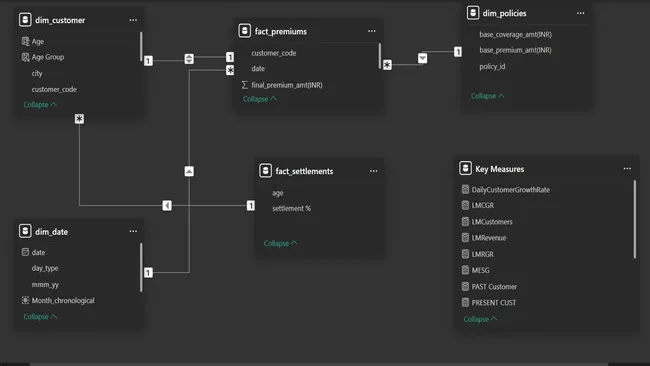
Task: Select customer_code field in dim_customer
Action: (x=54, y=89)
